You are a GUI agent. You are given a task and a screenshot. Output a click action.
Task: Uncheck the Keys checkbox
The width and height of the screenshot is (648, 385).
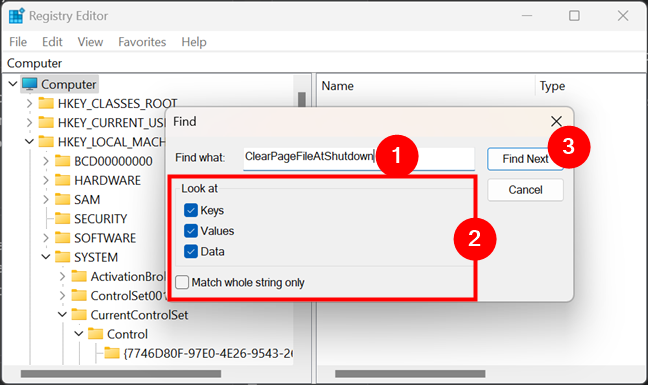(x=191, y=210)
